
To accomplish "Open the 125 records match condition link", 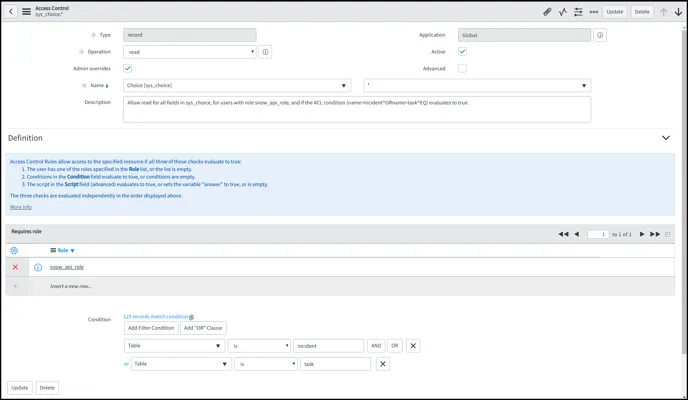I will (x=156, y=317).
